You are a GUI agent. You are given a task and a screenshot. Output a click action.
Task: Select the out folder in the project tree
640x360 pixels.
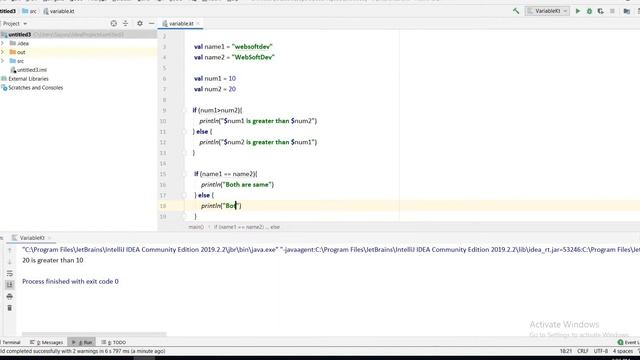[x=21, y=52]
